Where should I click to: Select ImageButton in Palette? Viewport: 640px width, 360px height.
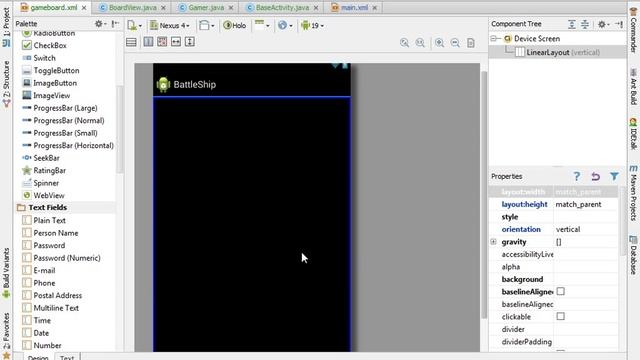[49, 83]
